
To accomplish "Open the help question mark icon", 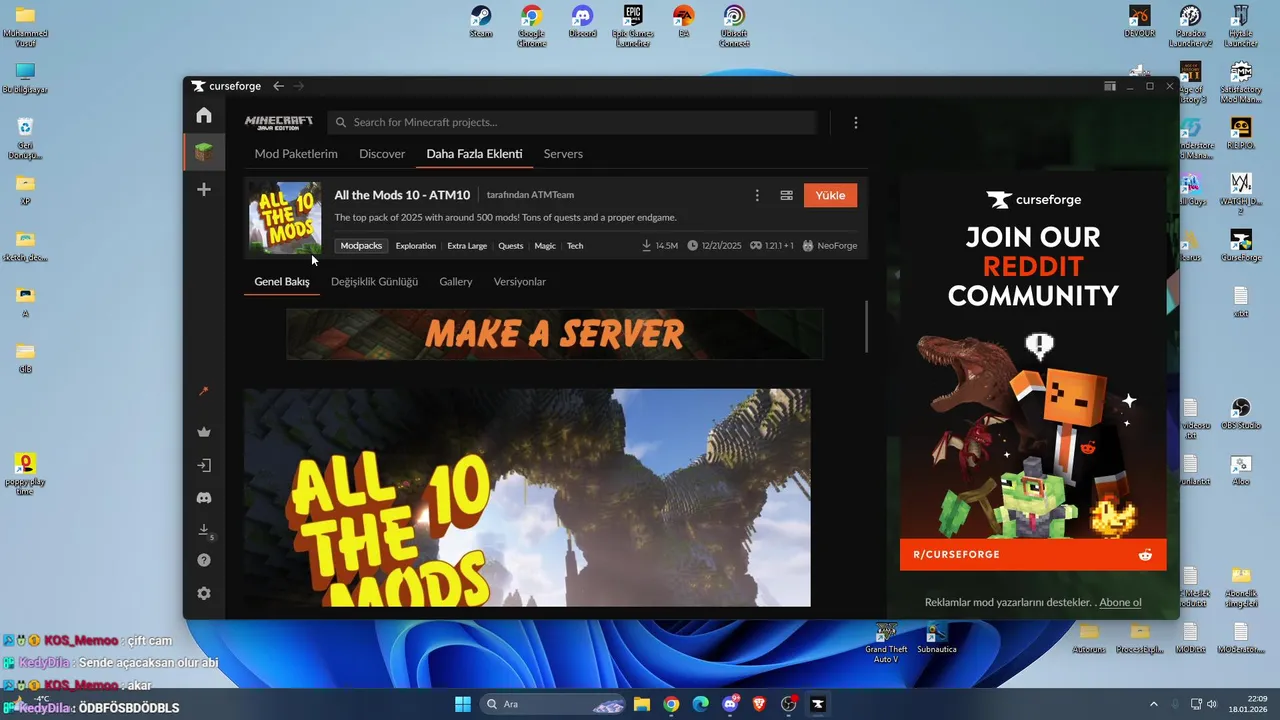I will pyautogui.click(x=204, y=561).
